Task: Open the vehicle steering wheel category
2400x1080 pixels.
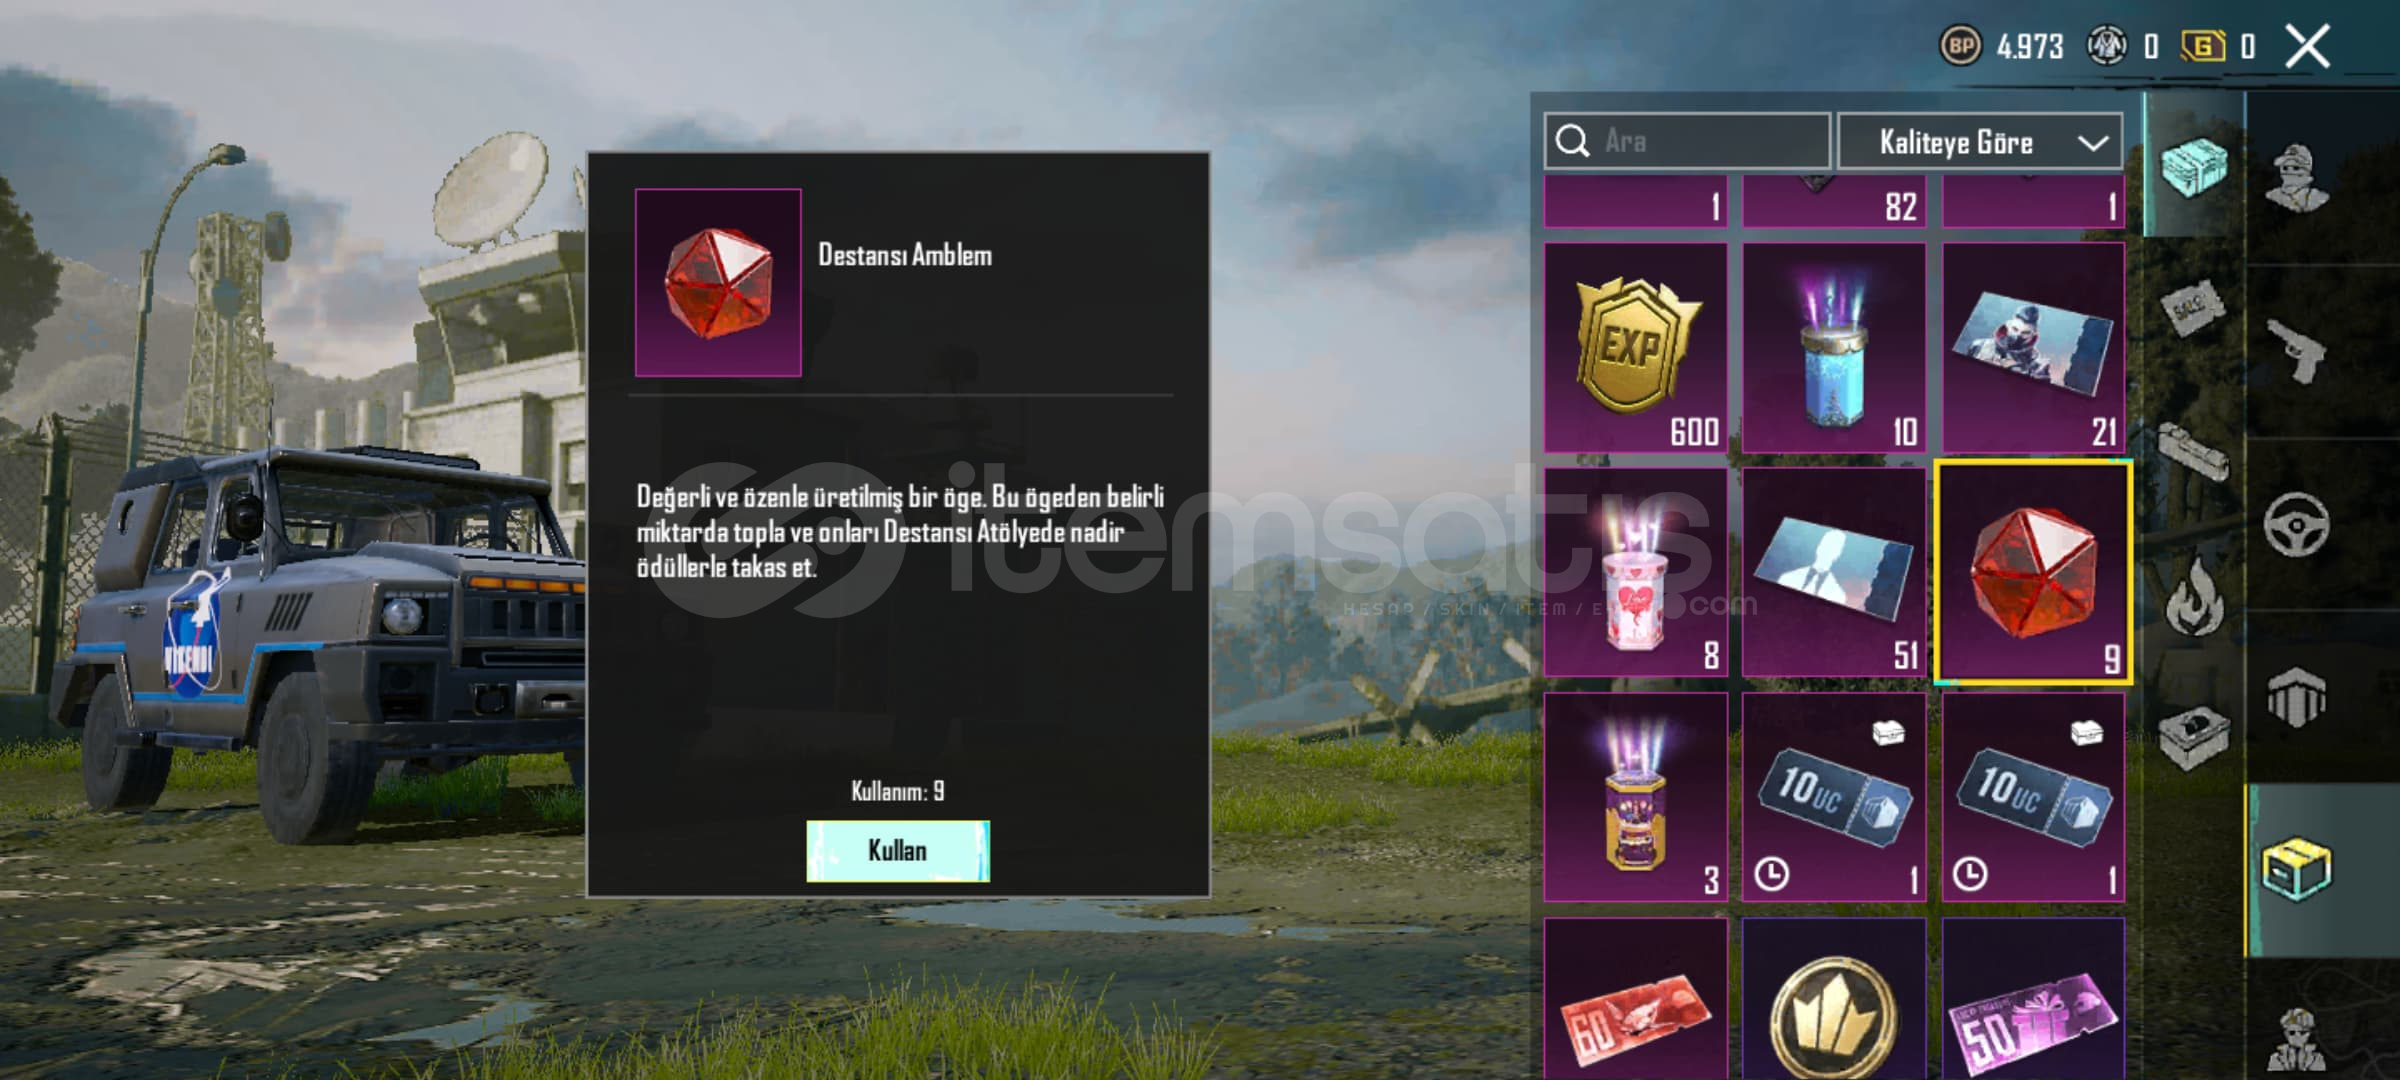Action: 2297,524
